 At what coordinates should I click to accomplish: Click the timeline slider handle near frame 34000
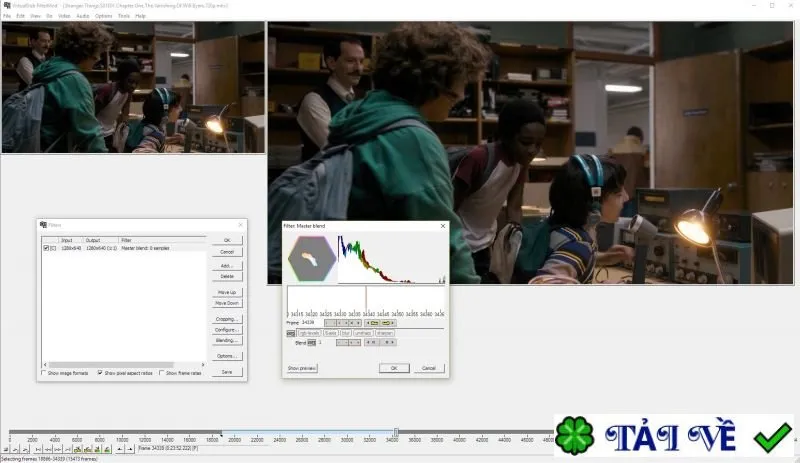pos(396,432)
